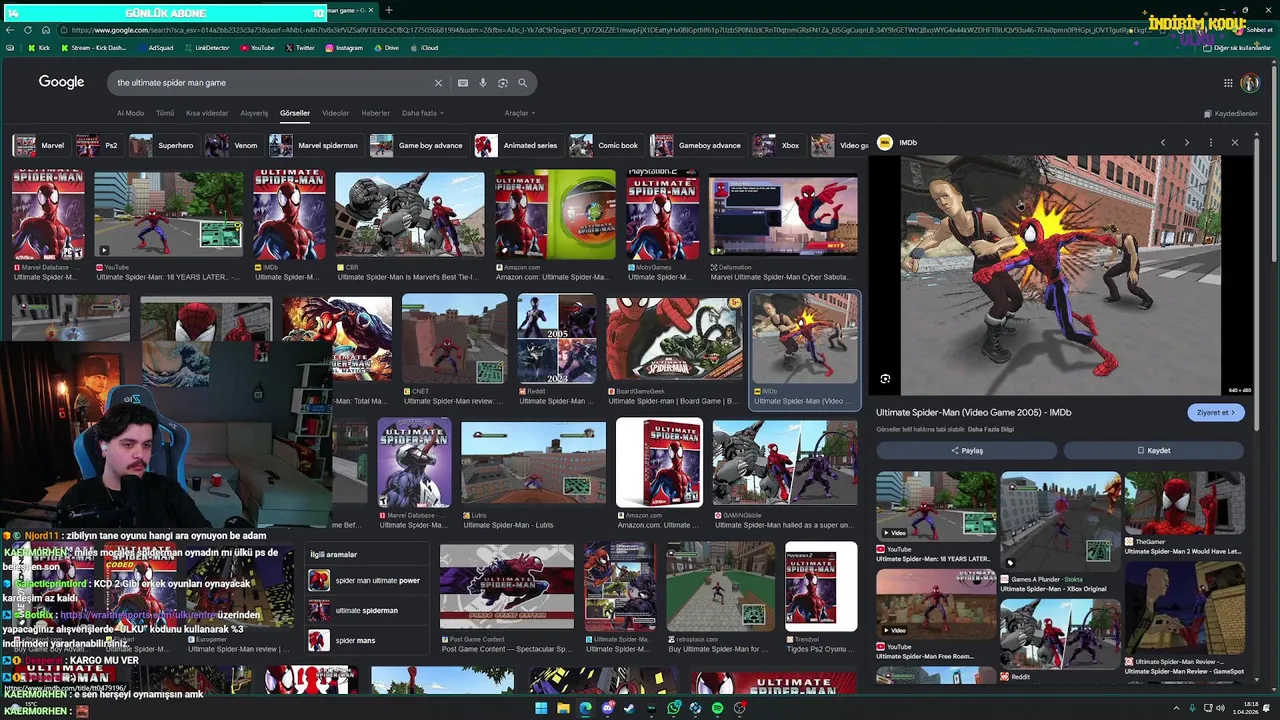Switch to the Haberler tab
The width and height of the screenshot is (1280, 720).
(376, 113)
